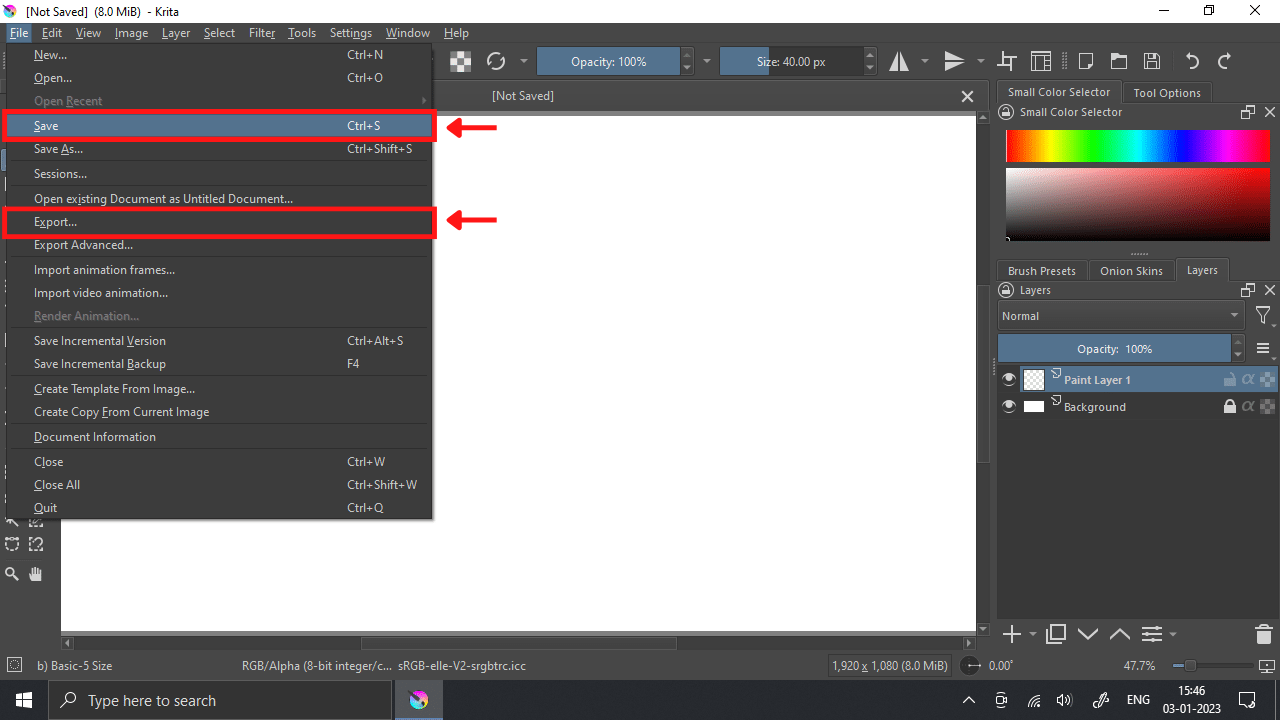
Task: Toggle inherit alpha on Paint Layer 1
Action: (1248, 380)
